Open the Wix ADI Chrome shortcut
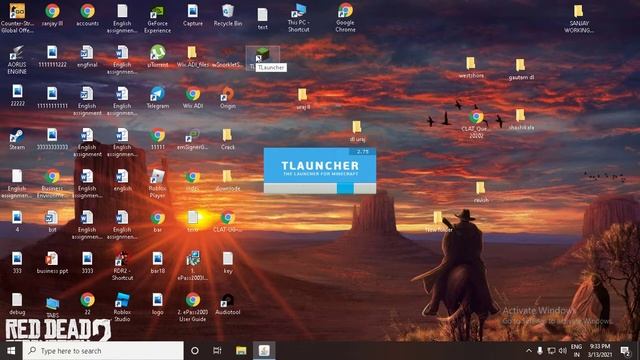 (193, 98)
